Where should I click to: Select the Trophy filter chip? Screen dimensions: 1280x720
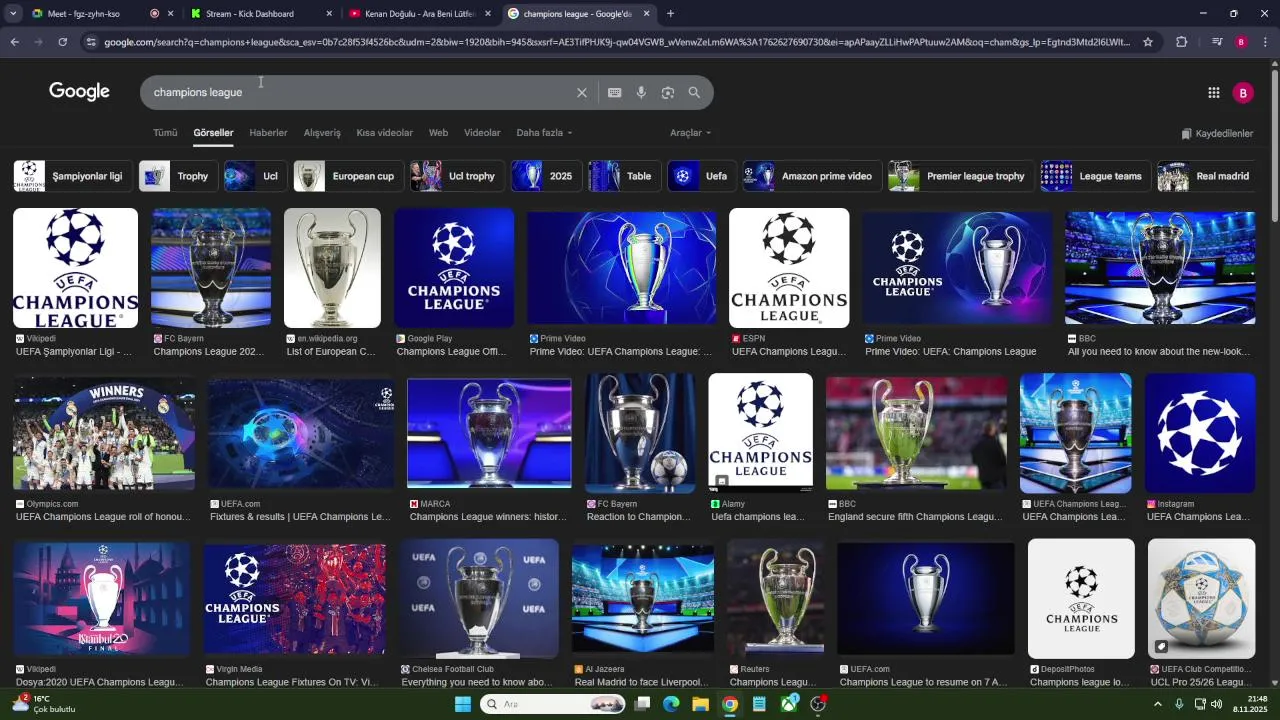coord(177,176)
